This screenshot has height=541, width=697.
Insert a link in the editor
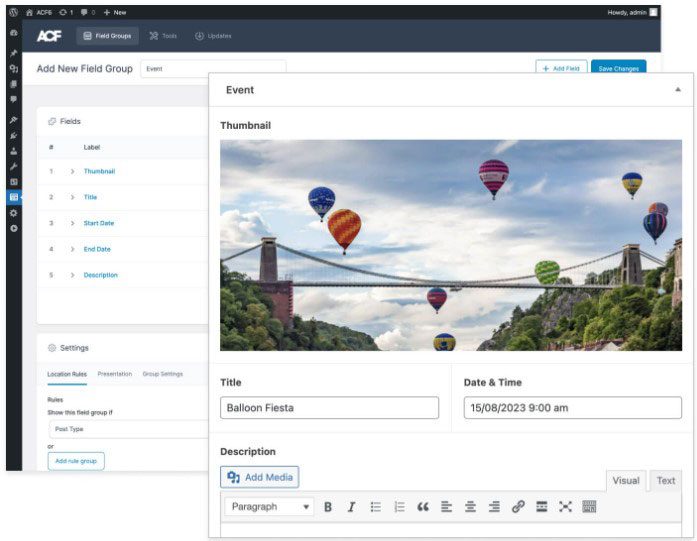pyautogui.click(x=518, y=507)
